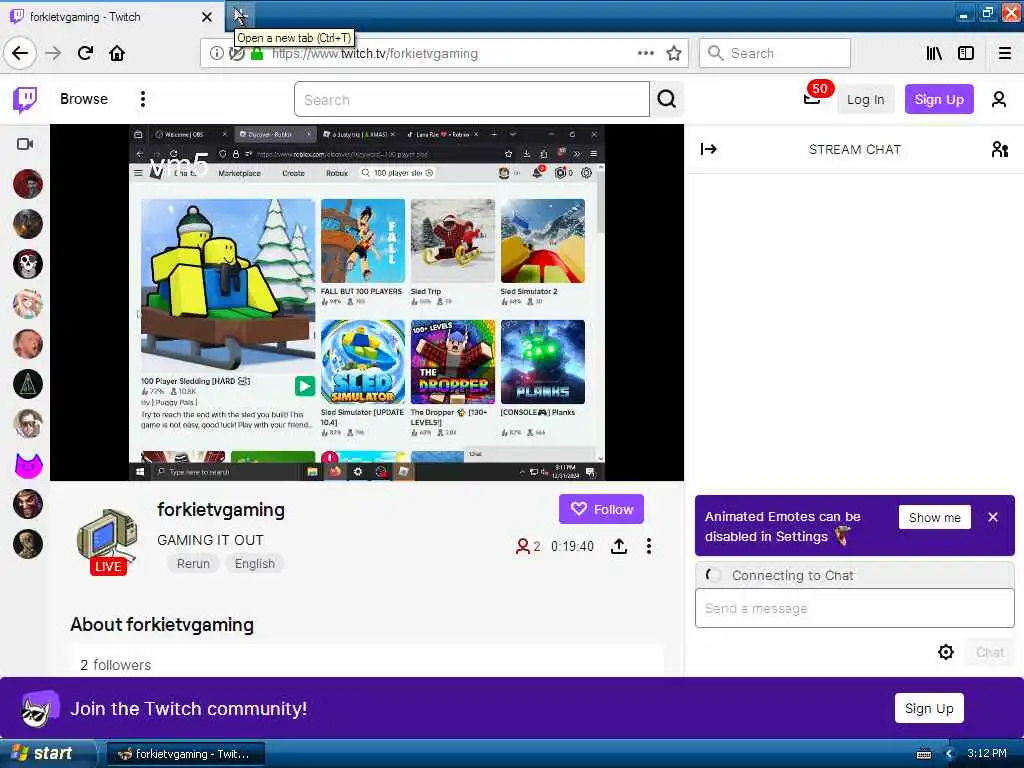Open the first recommended channel avatar, below the camera icon

(28, 184)
